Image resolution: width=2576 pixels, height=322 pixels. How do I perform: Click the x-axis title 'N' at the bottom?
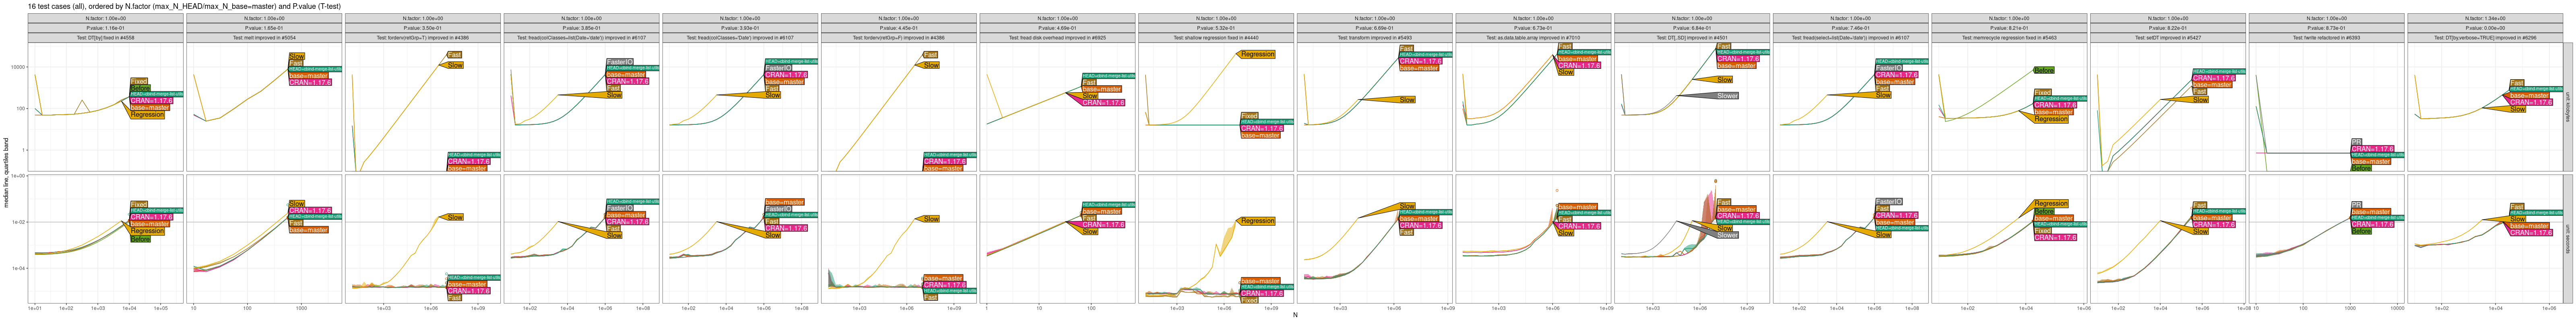click(x=1295, y=315)
